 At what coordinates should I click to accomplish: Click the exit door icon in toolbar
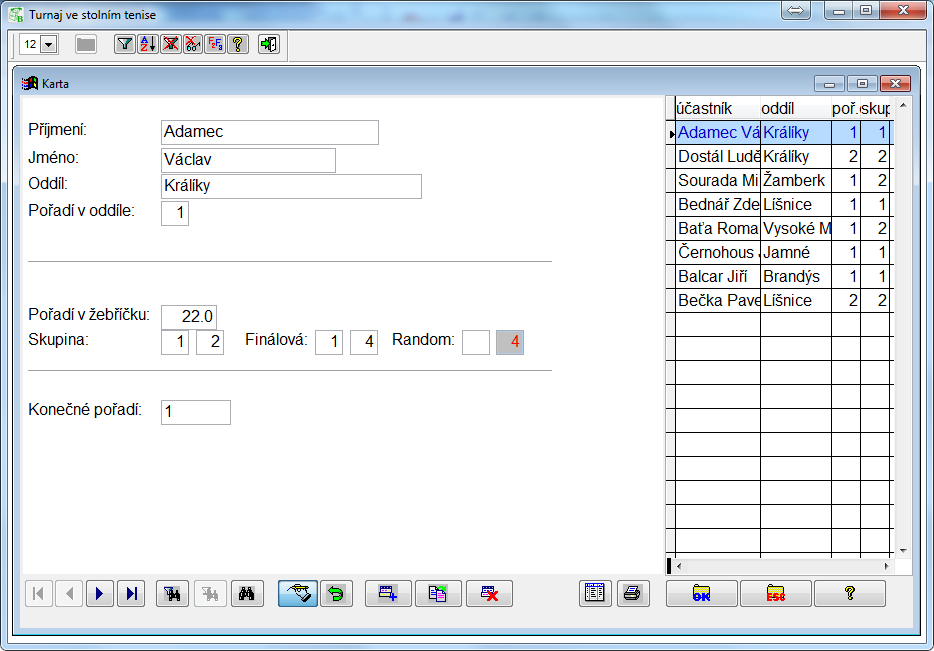[268, 44]
